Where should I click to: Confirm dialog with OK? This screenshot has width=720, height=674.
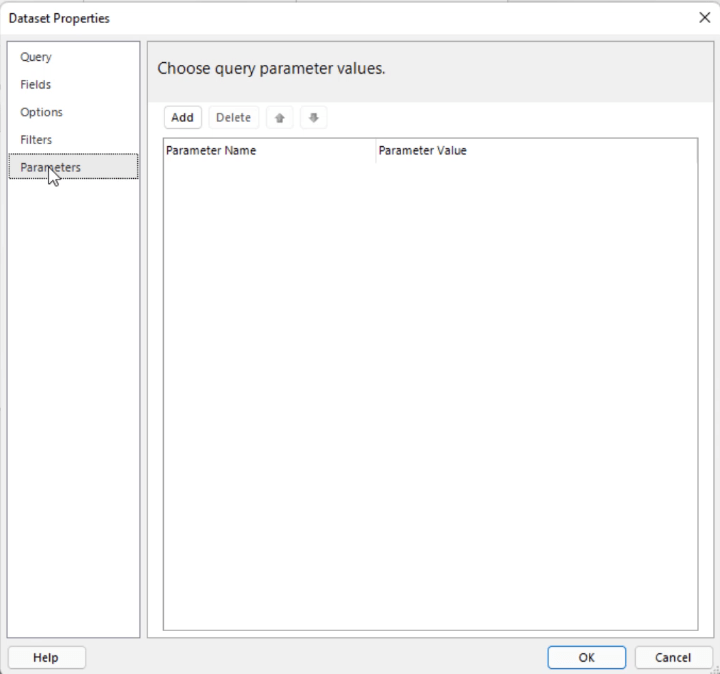point(586,657)
